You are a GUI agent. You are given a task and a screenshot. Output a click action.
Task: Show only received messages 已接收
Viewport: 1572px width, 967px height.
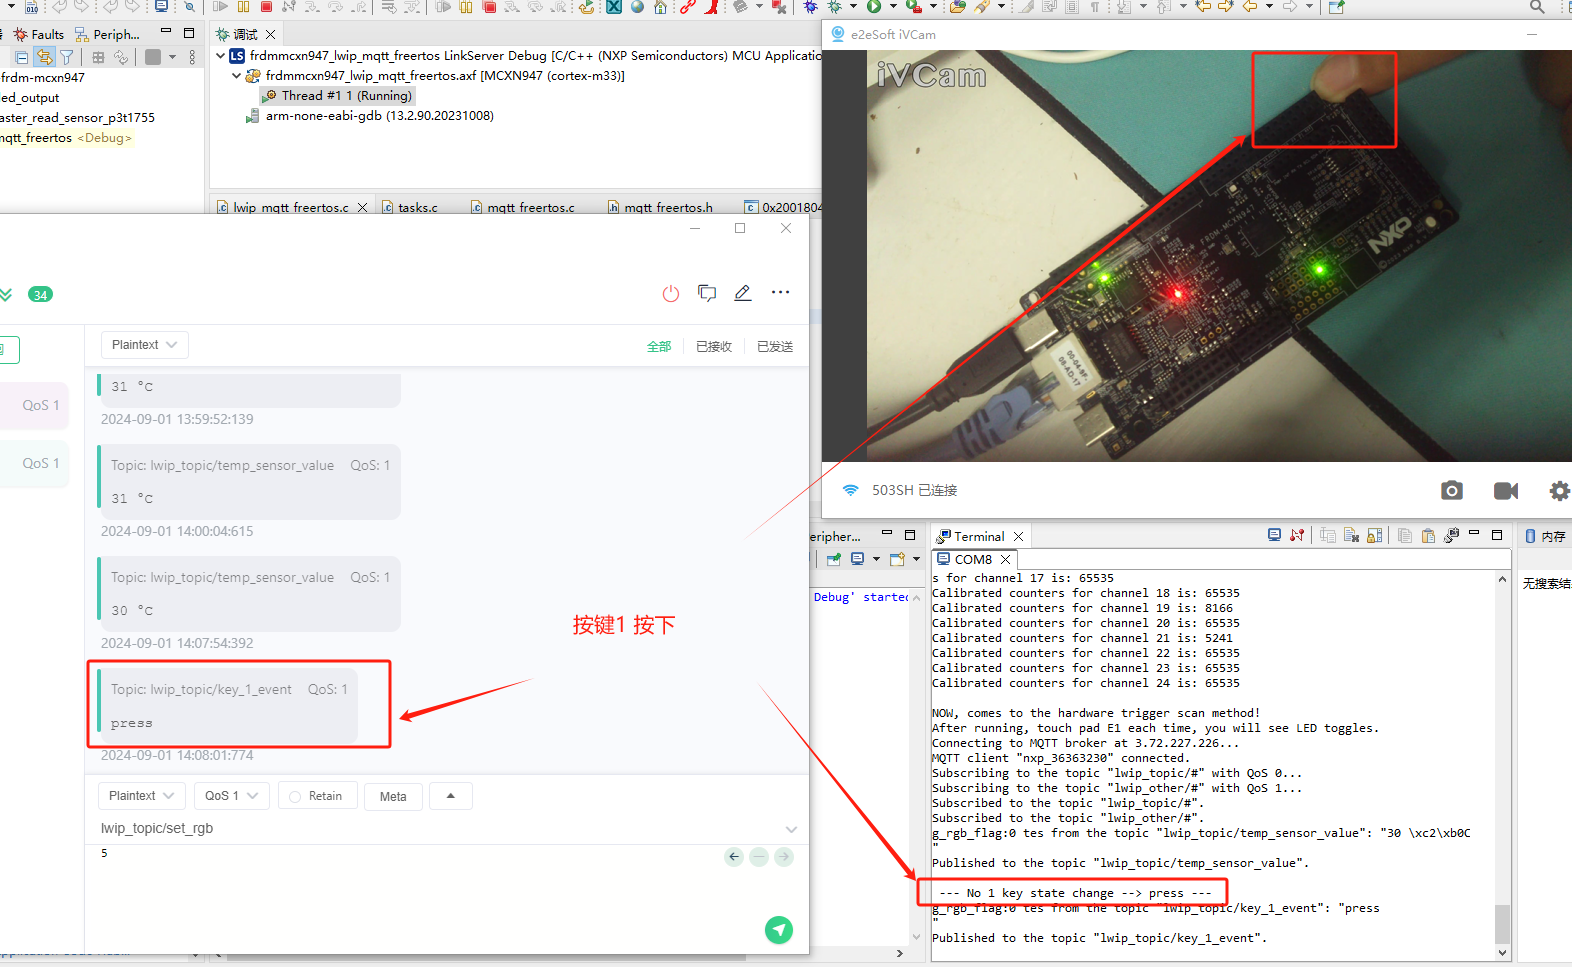[714, 347]
